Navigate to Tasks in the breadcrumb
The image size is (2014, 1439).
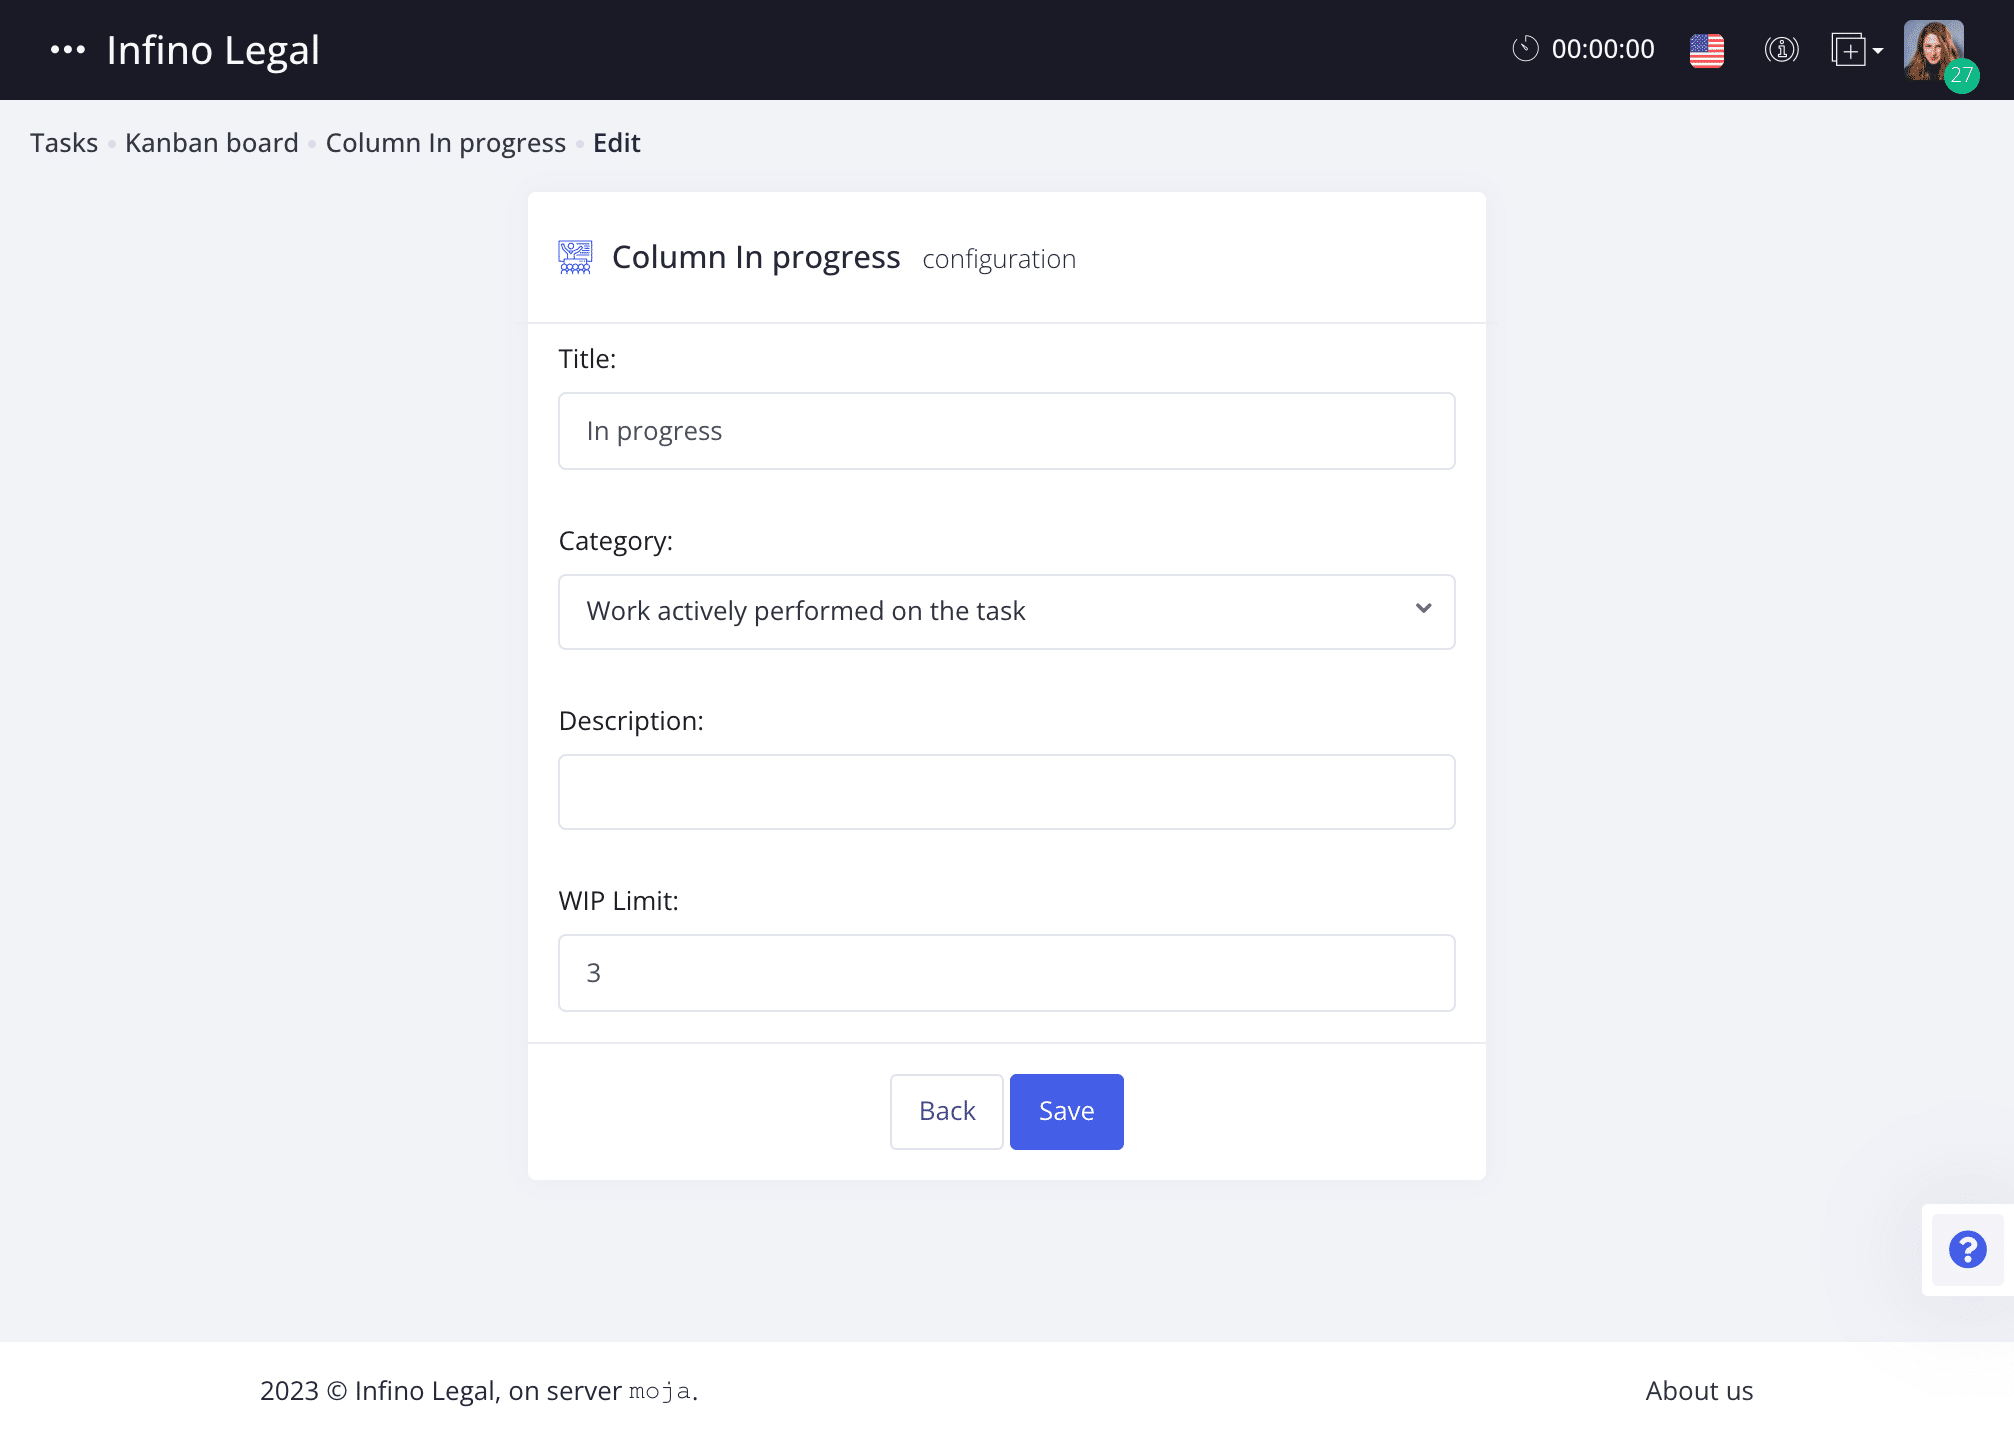63,142
